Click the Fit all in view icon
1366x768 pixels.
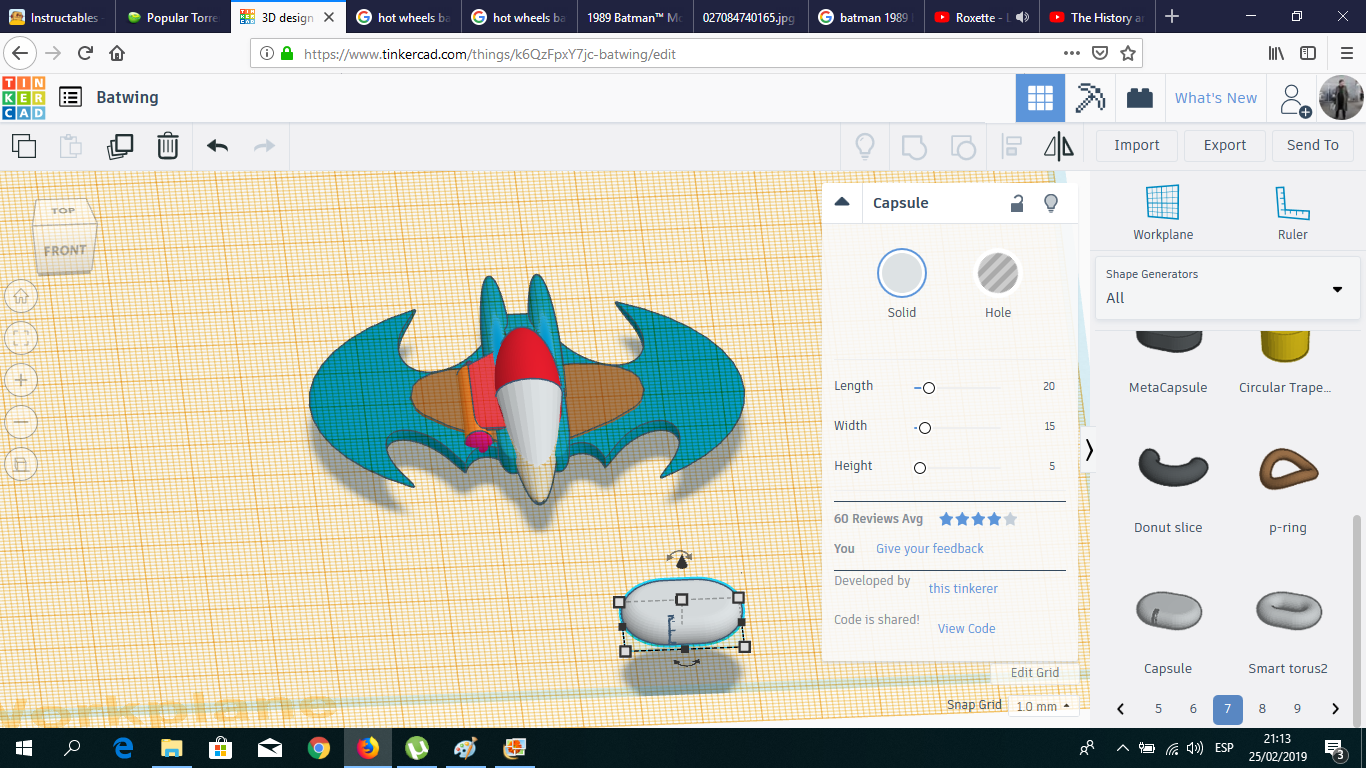[x=21, y=338]
